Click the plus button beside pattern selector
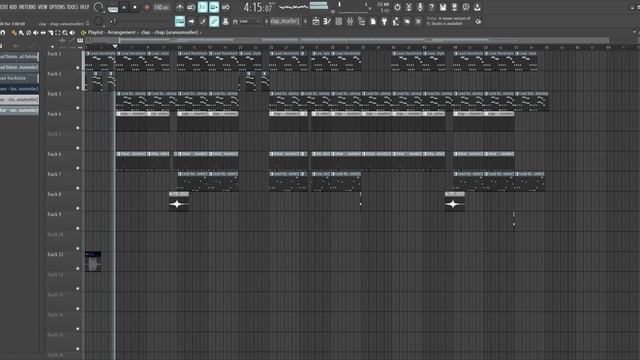The image size is (640, 360). [x=305, y=21]
